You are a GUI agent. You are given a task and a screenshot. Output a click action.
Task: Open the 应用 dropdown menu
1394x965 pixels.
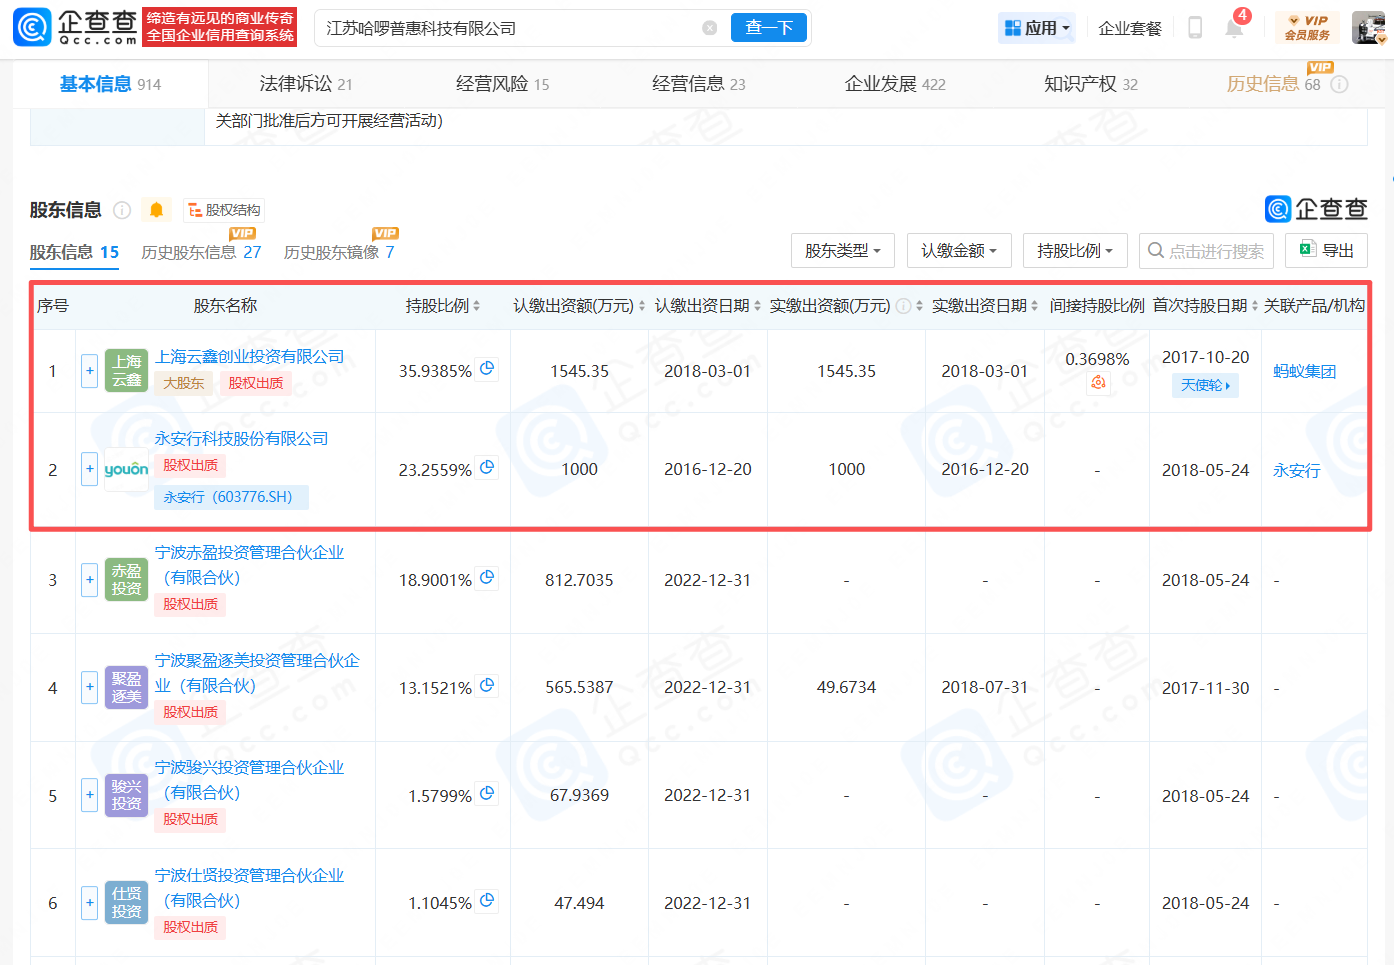(1037, 28)
